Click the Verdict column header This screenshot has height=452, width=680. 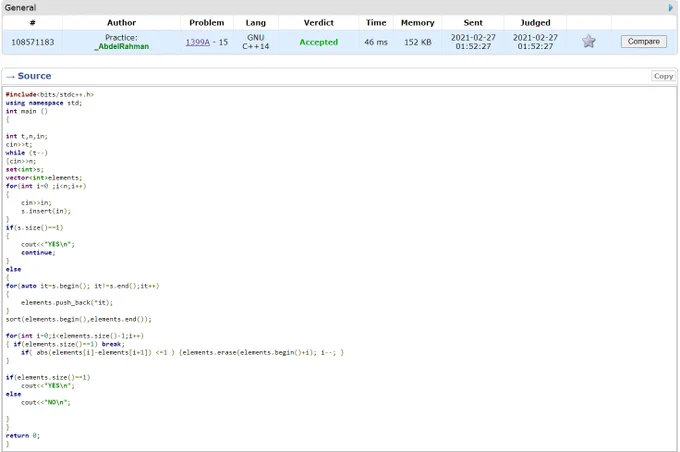318,23
